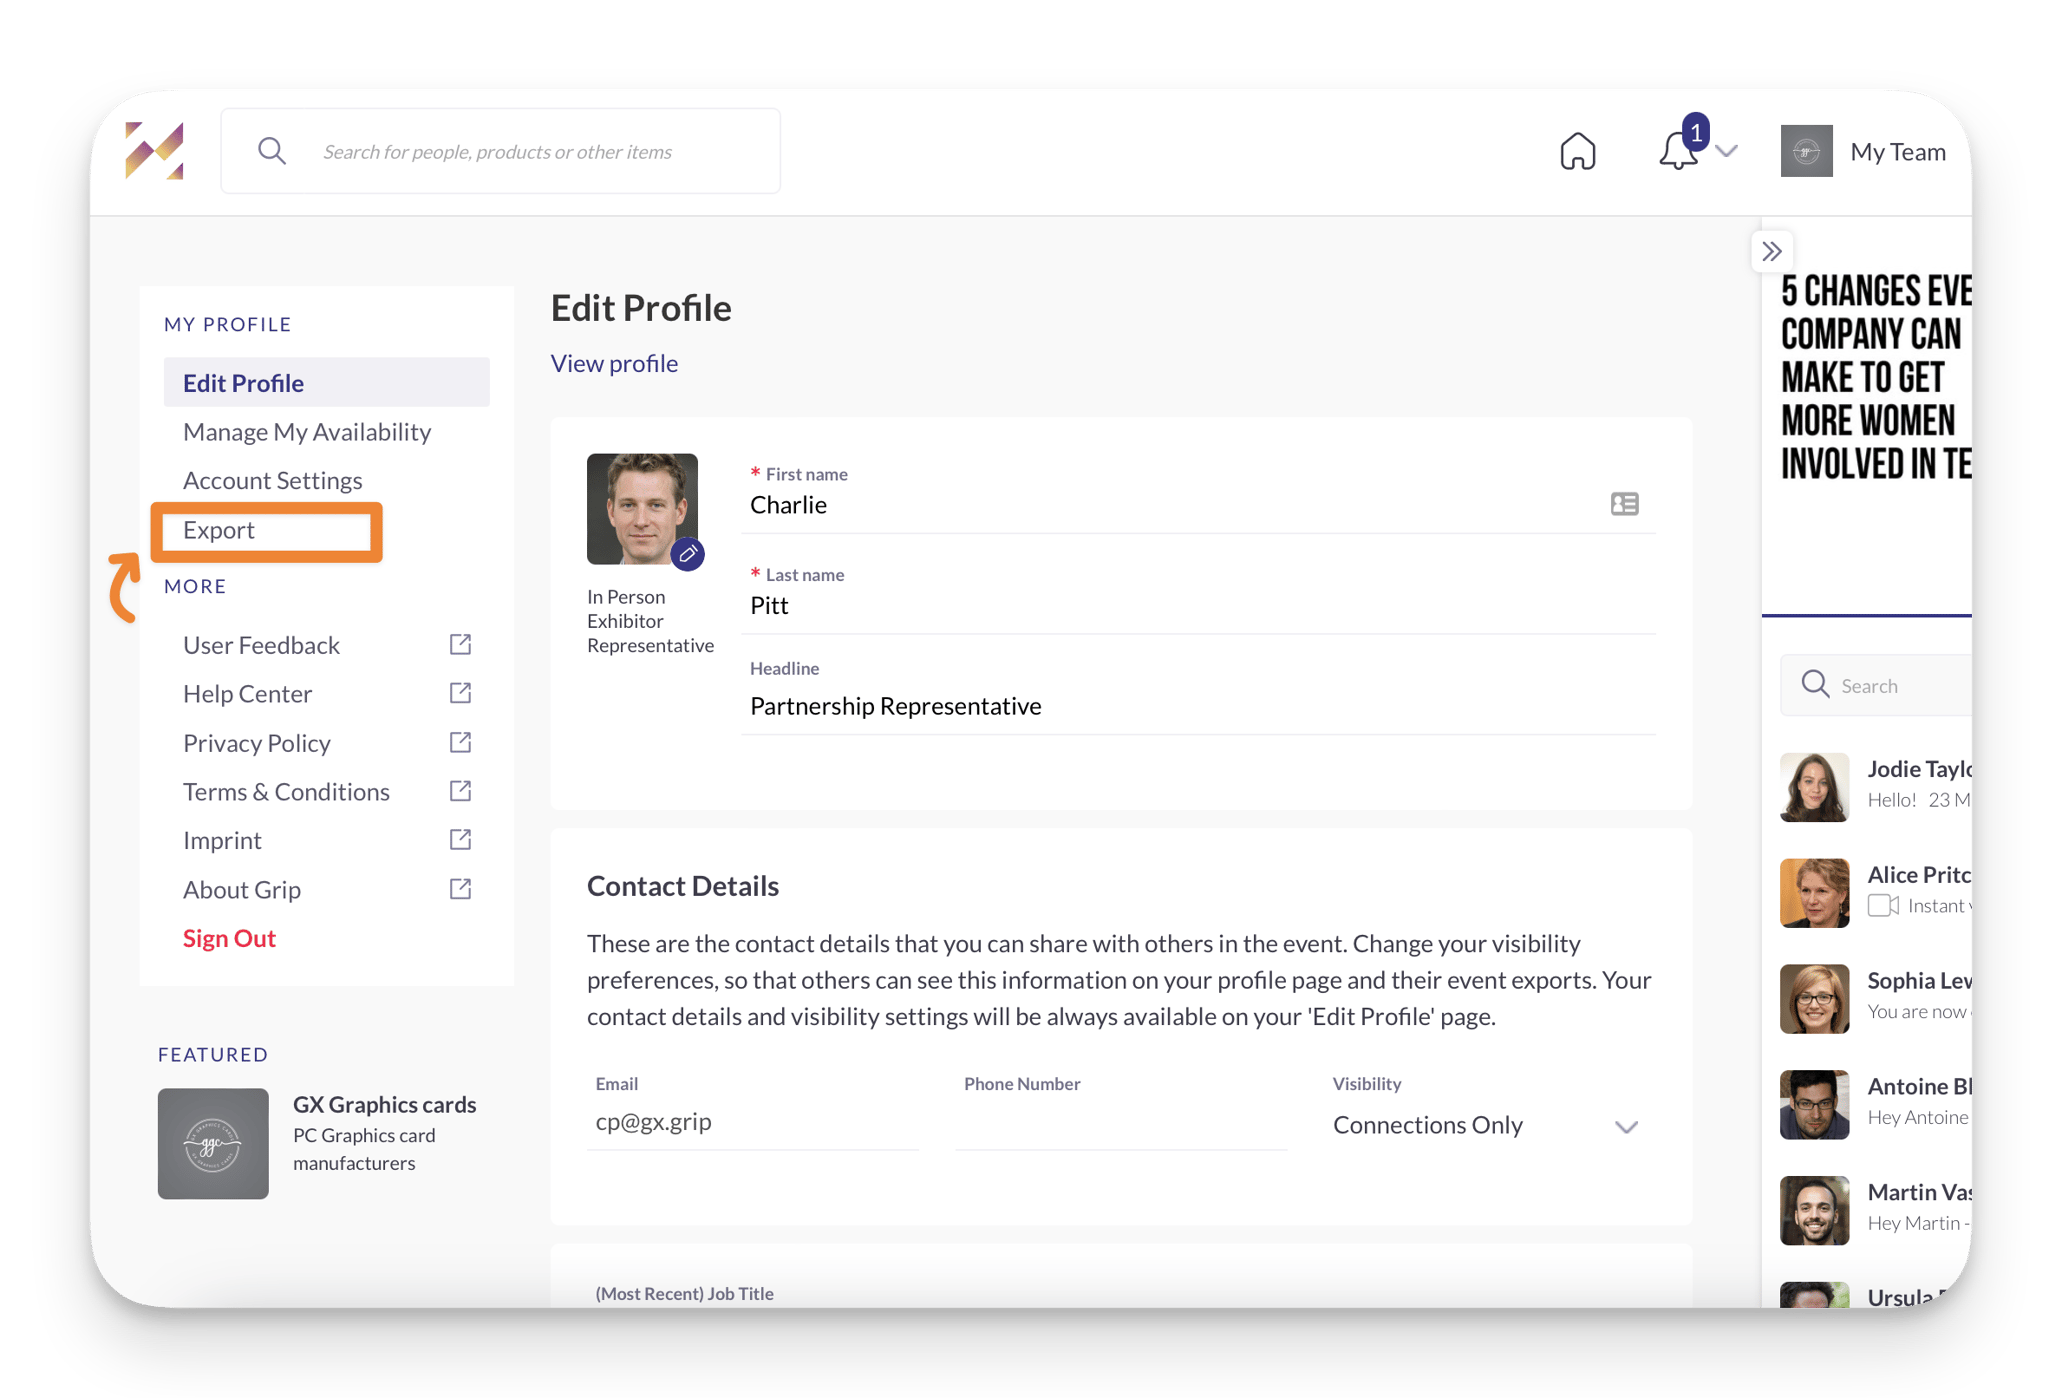Open Manage My Availability menu item

pyautogui.click(x=307, y=432)
